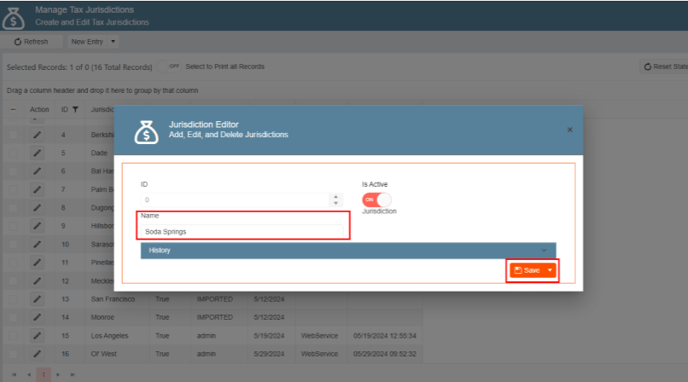
Task: Go to next page arrow in pager
Action: click(58, 375)
